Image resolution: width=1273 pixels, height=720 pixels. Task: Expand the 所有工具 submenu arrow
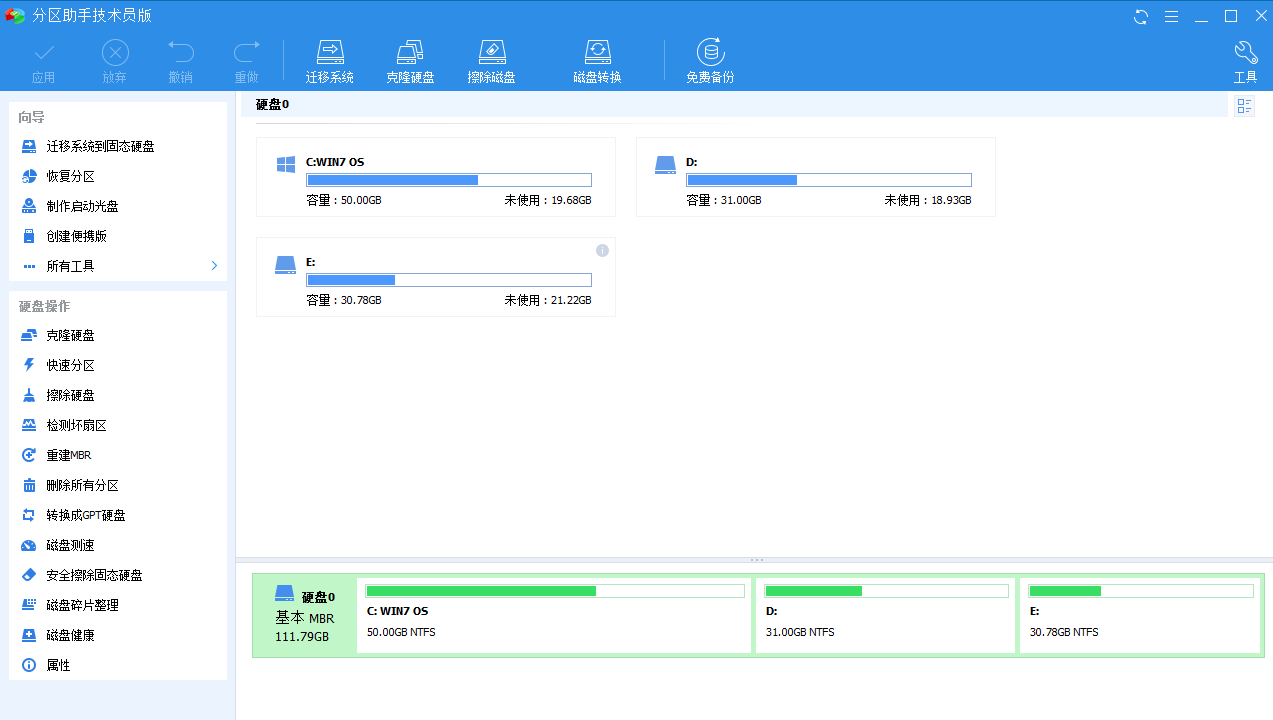[x=214, y=266]
